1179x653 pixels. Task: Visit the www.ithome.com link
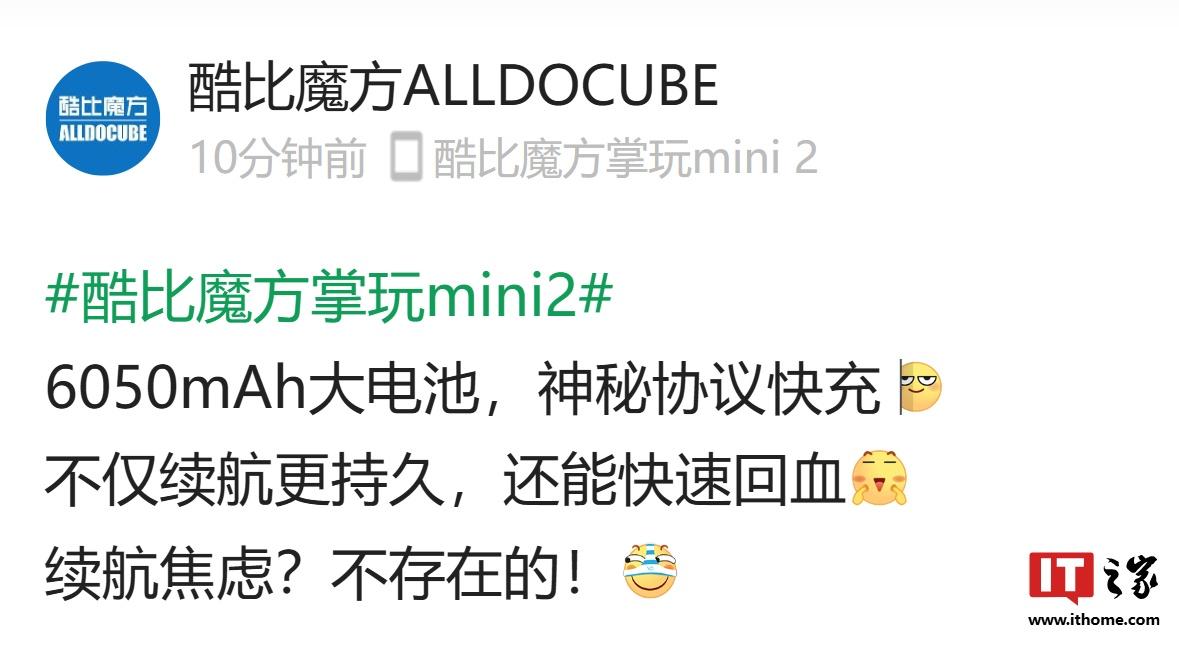coord(1094,620)
